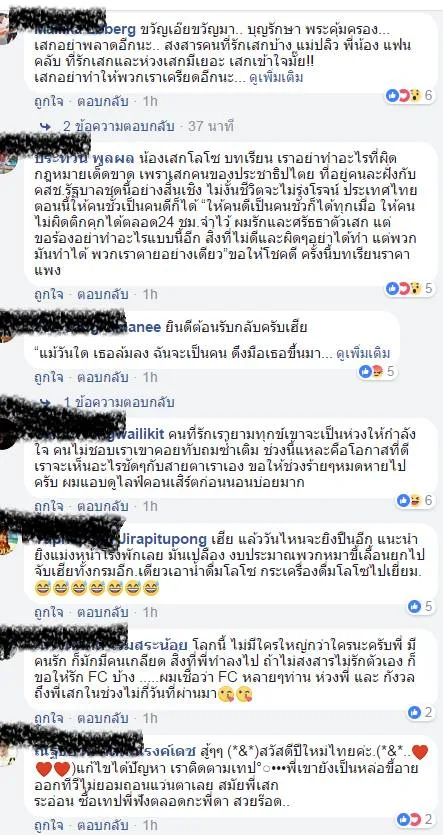
Task: Click like reaction icon showing 5 on เฮีย แล้ววันไหน comment
Action: point(415,606)
